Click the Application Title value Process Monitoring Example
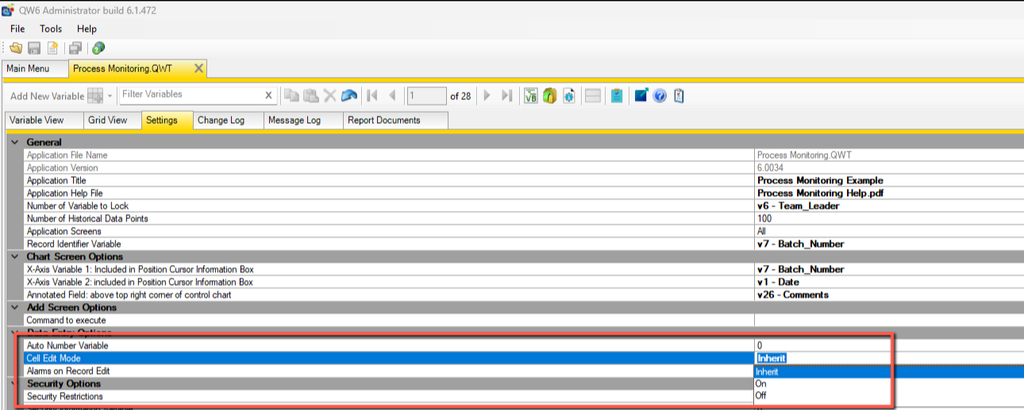Screen dimensions: 1024x410 pos(820,180)
